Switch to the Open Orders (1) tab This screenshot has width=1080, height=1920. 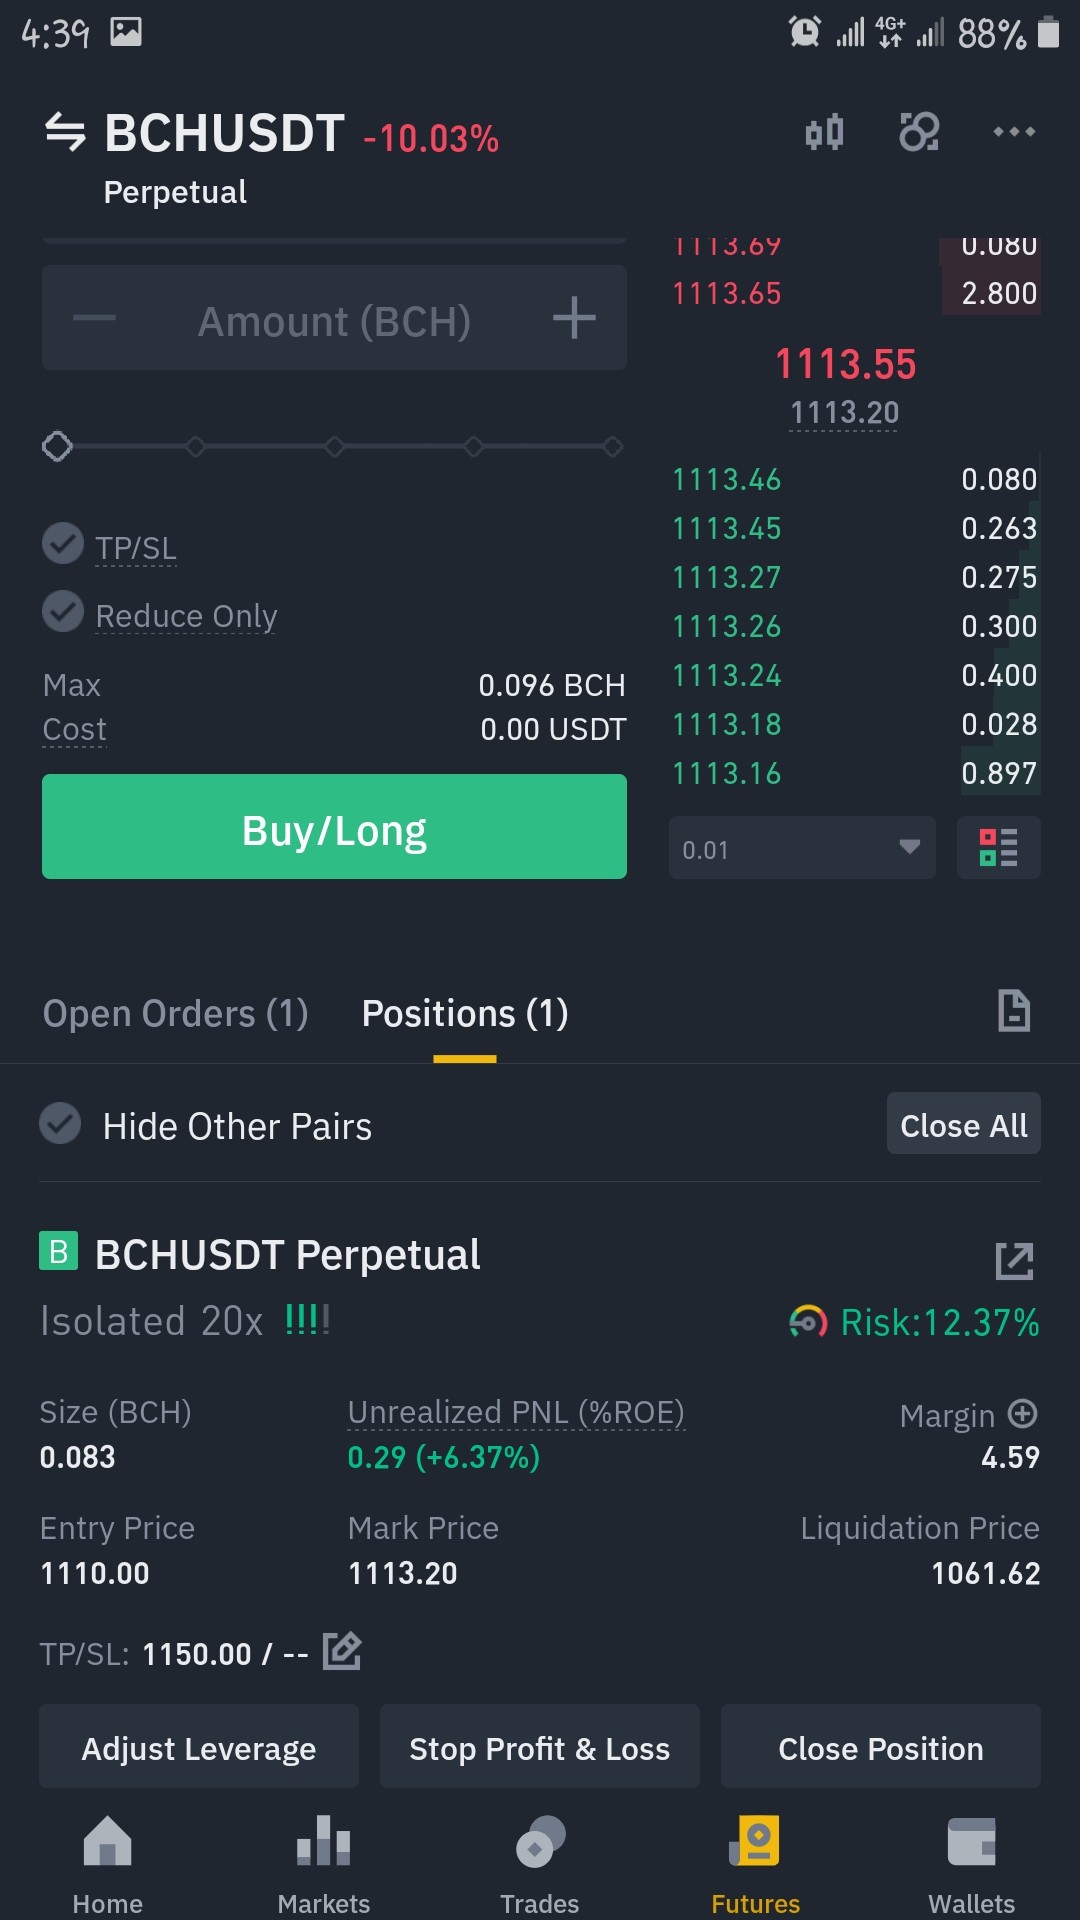(175, 1014)
